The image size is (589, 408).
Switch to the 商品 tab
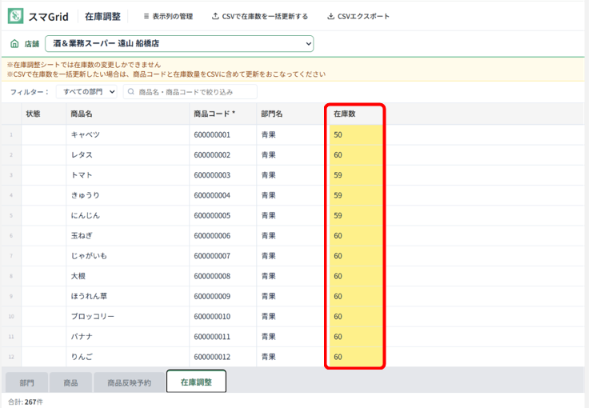pos(71,382)
